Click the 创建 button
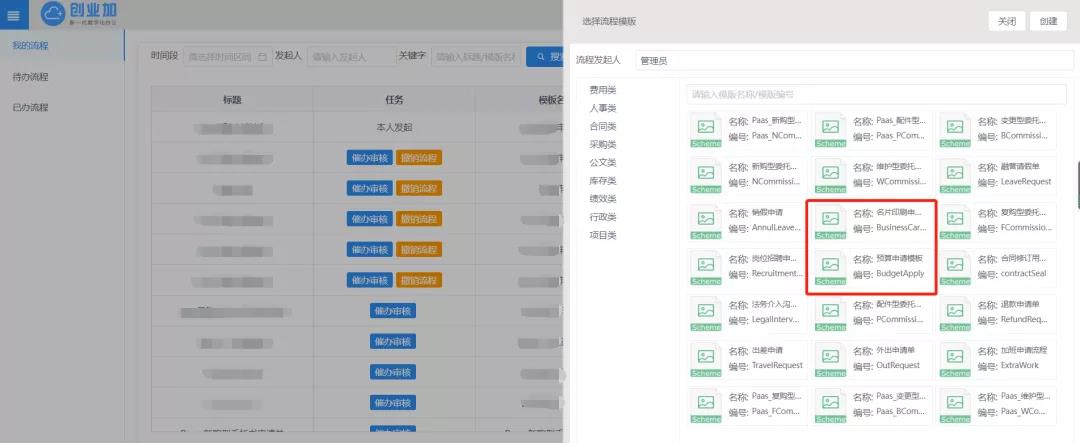 1048,21
